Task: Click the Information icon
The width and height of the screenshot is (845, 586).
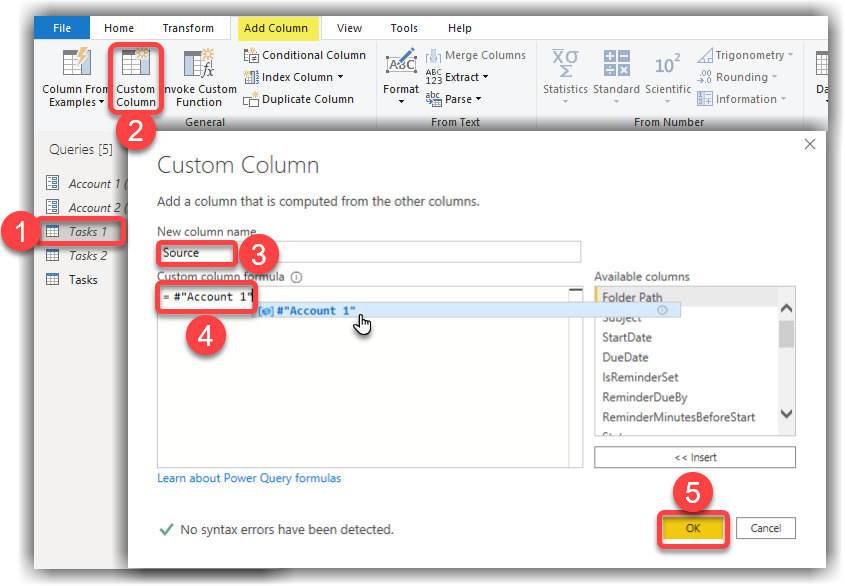Action: coord(705,99)
